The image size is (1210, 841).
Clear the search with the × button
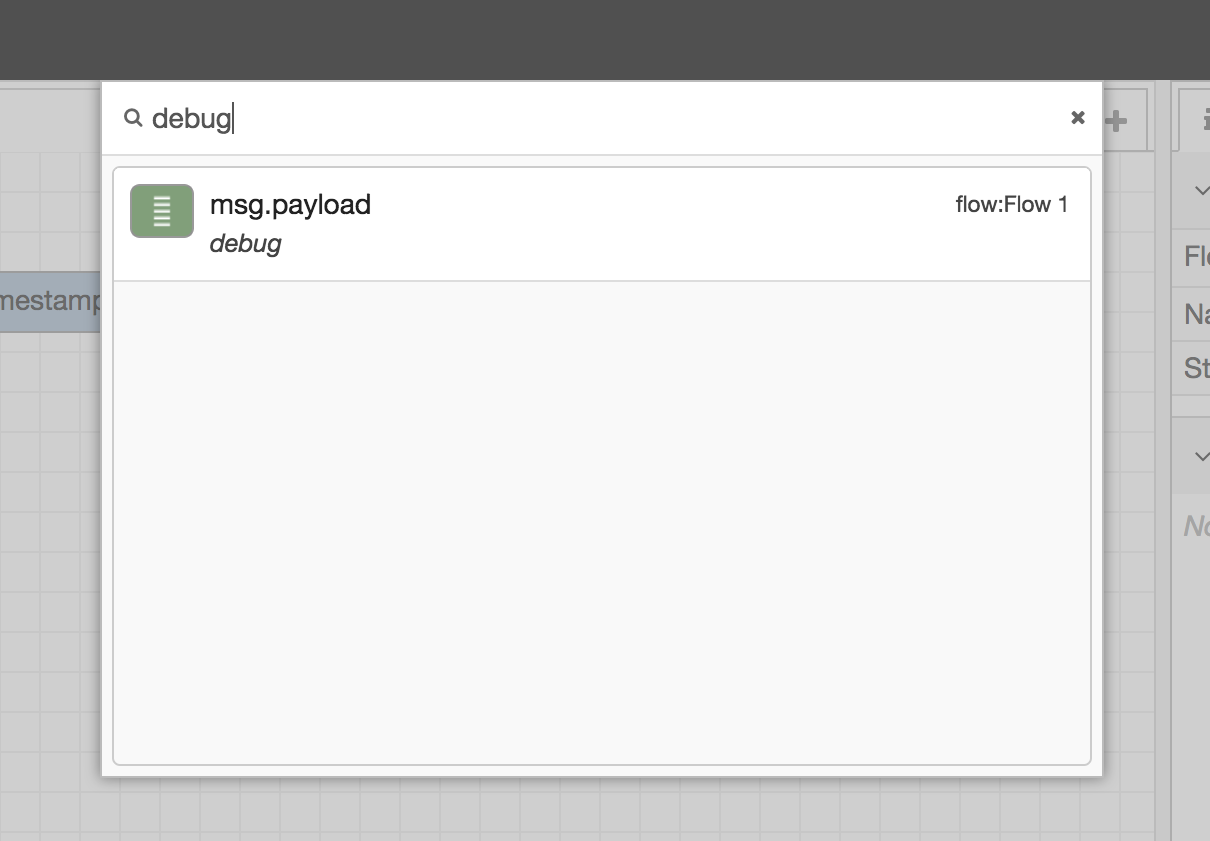(1077, 118)
